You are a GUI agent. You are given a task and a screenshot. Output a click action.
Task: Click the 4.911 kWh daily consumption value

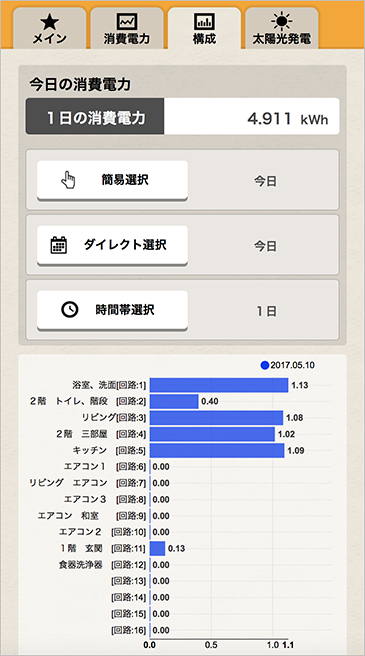point(288,119)
